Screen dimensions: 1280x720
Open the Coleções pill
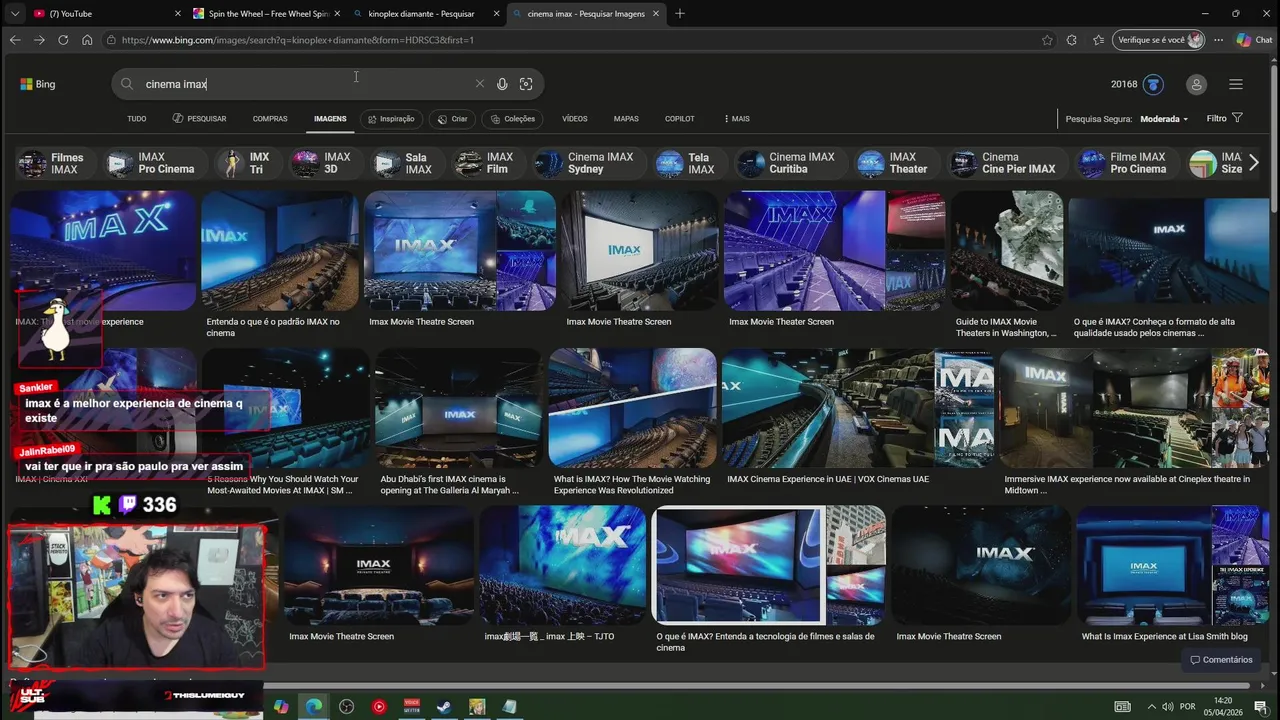pos(513,119)
